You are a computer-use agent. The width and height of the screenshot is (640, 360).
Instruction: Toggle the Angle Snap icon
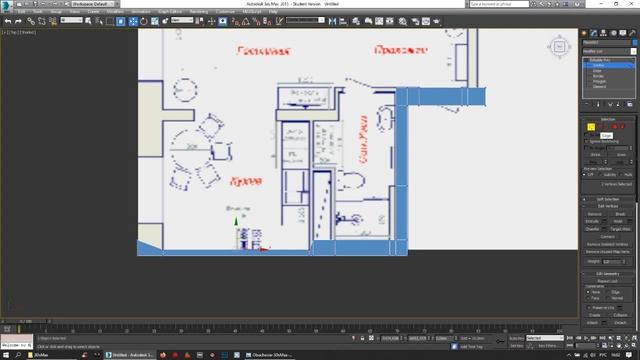point(246,21)
